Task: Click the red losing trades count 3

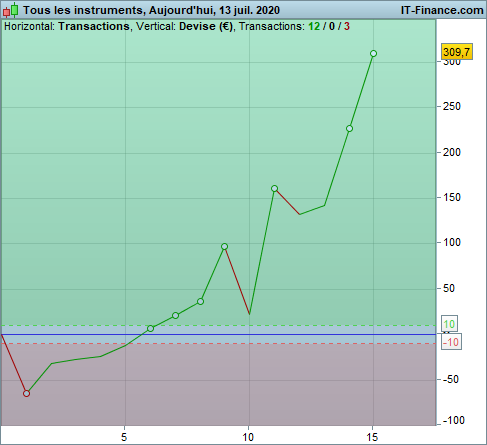Action: [347, 26]
